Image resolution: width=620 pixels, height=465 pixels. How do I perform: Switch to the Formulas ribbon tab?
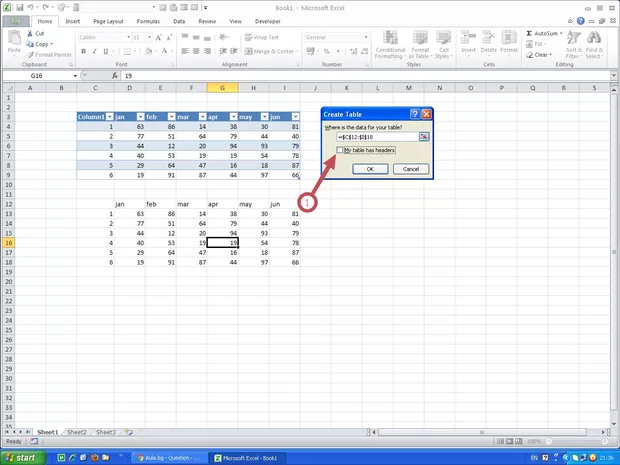[147, 20]
